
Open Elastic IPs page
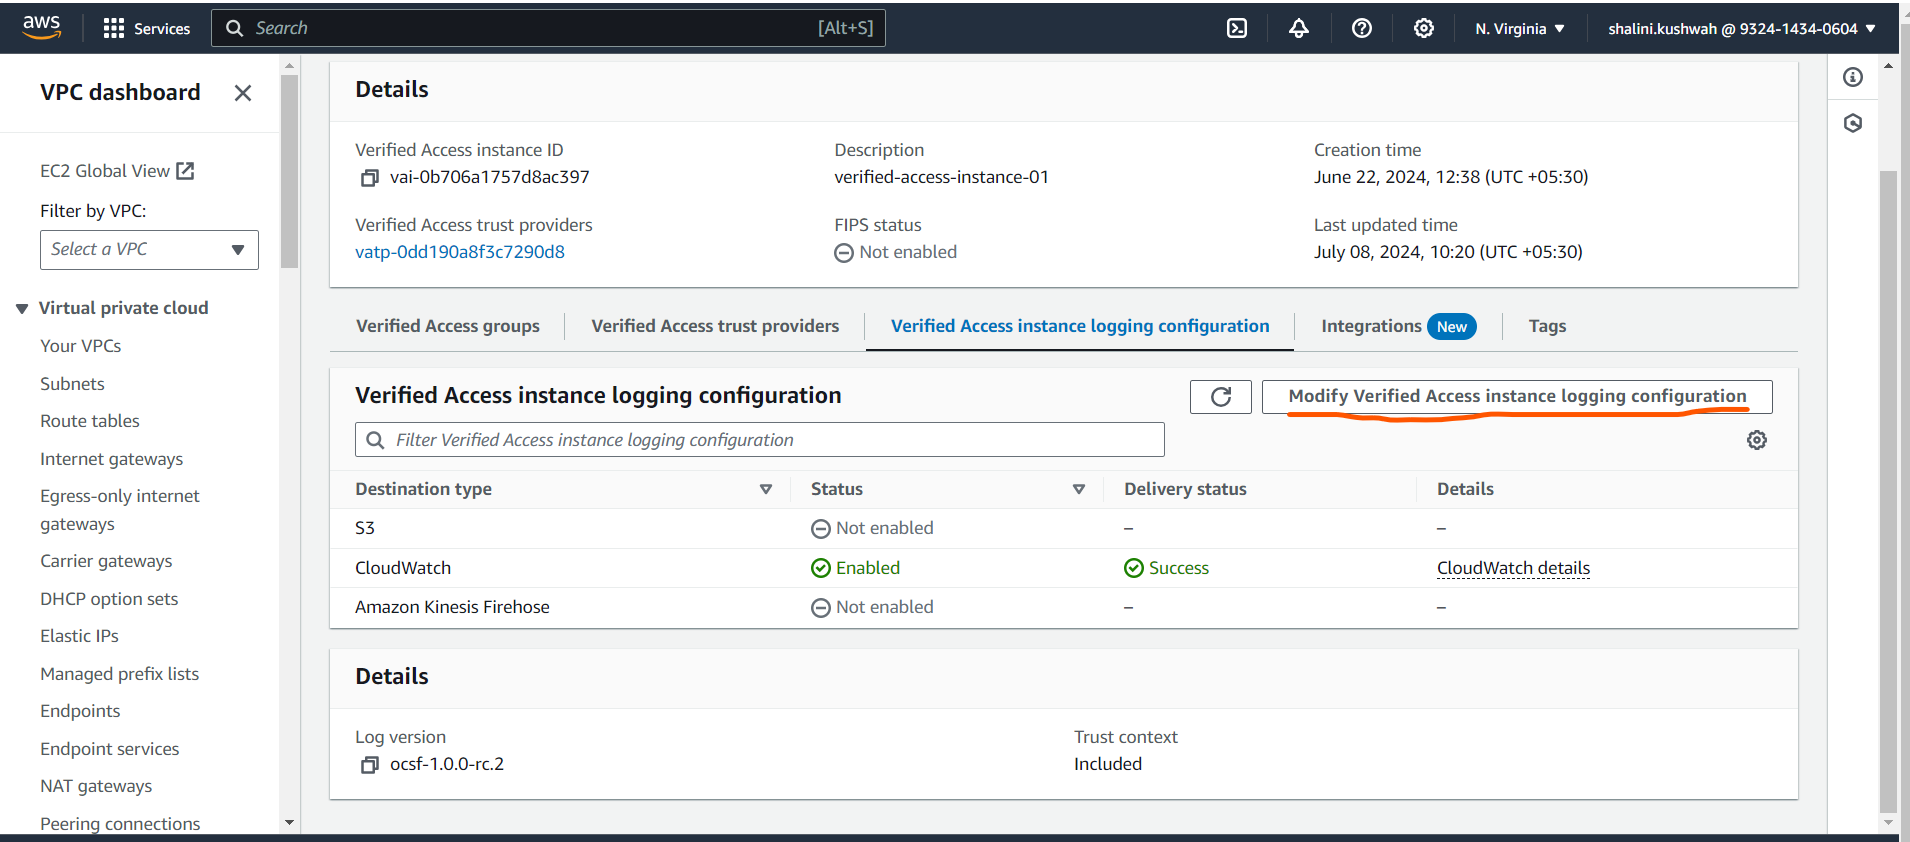point(79,636)
